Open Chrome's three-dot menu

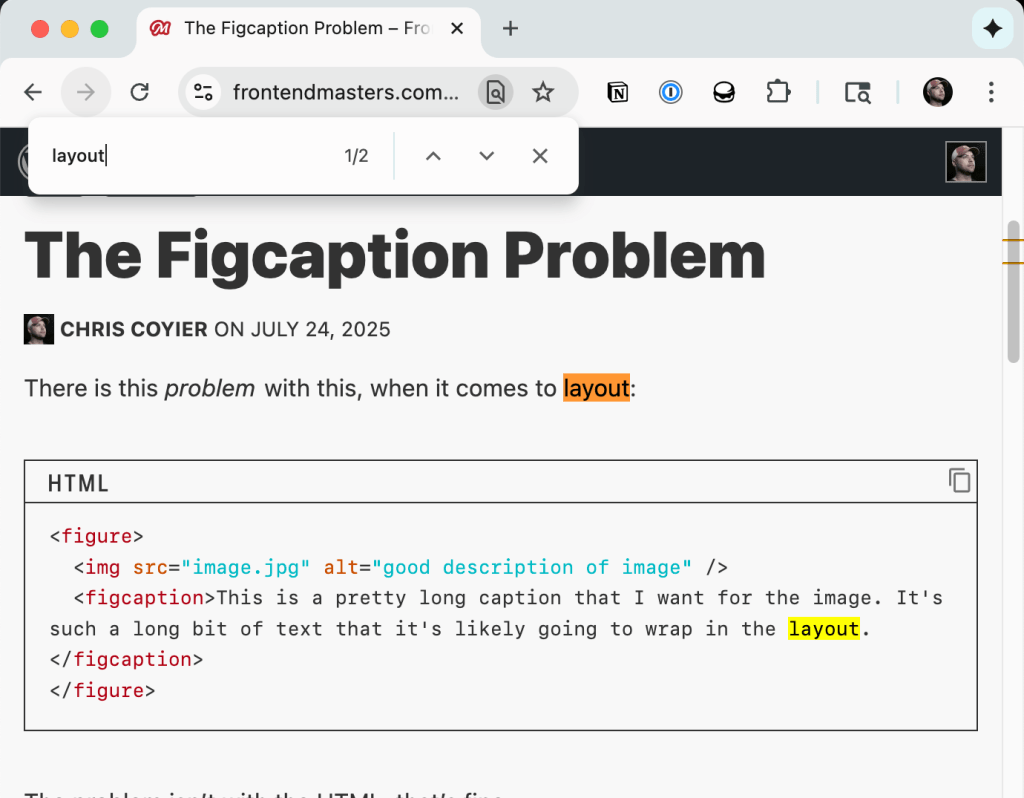coord(991,93)
